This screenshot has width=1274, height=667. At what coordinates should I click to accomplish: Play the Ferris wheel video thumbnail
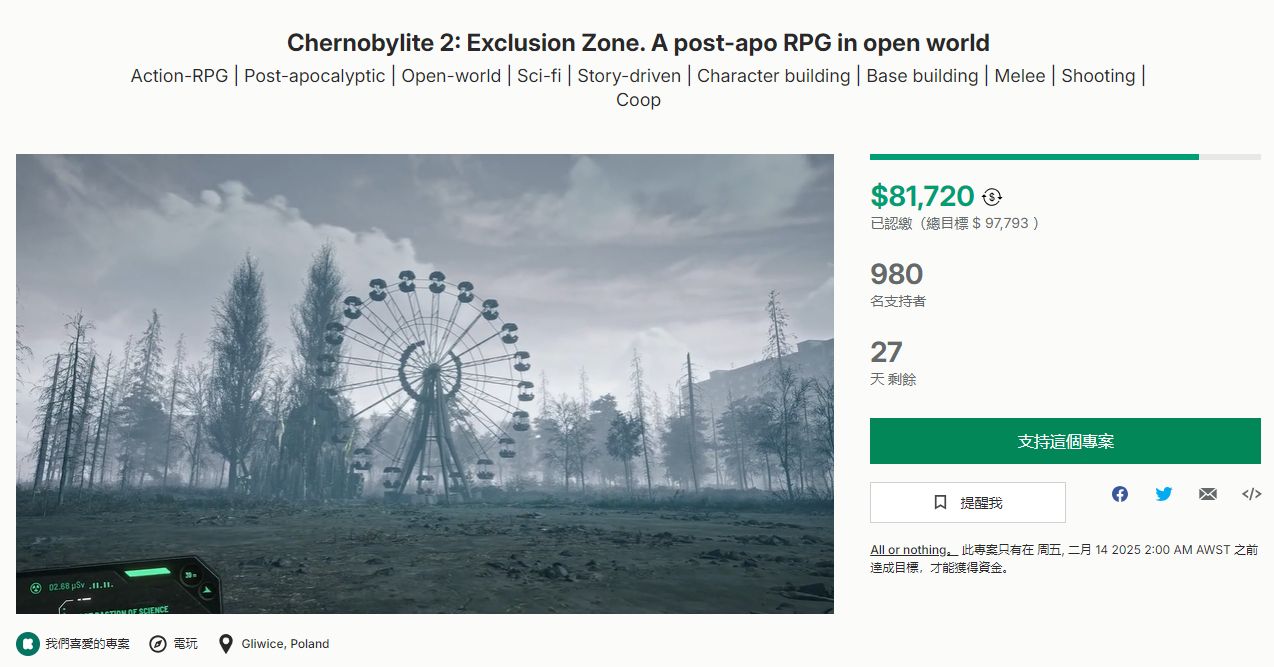click(x=425, y=384)
